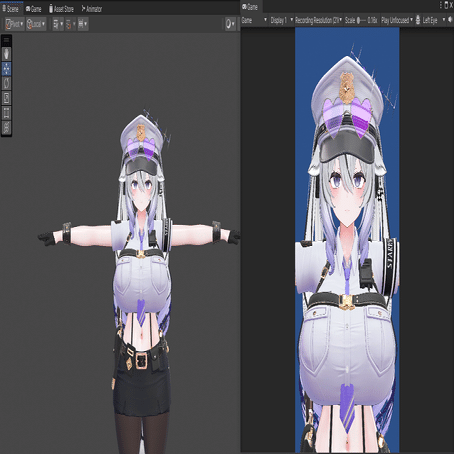Select the Hand (View) tool
Screen dimensions: 454x454
click(x=7, y=54)
